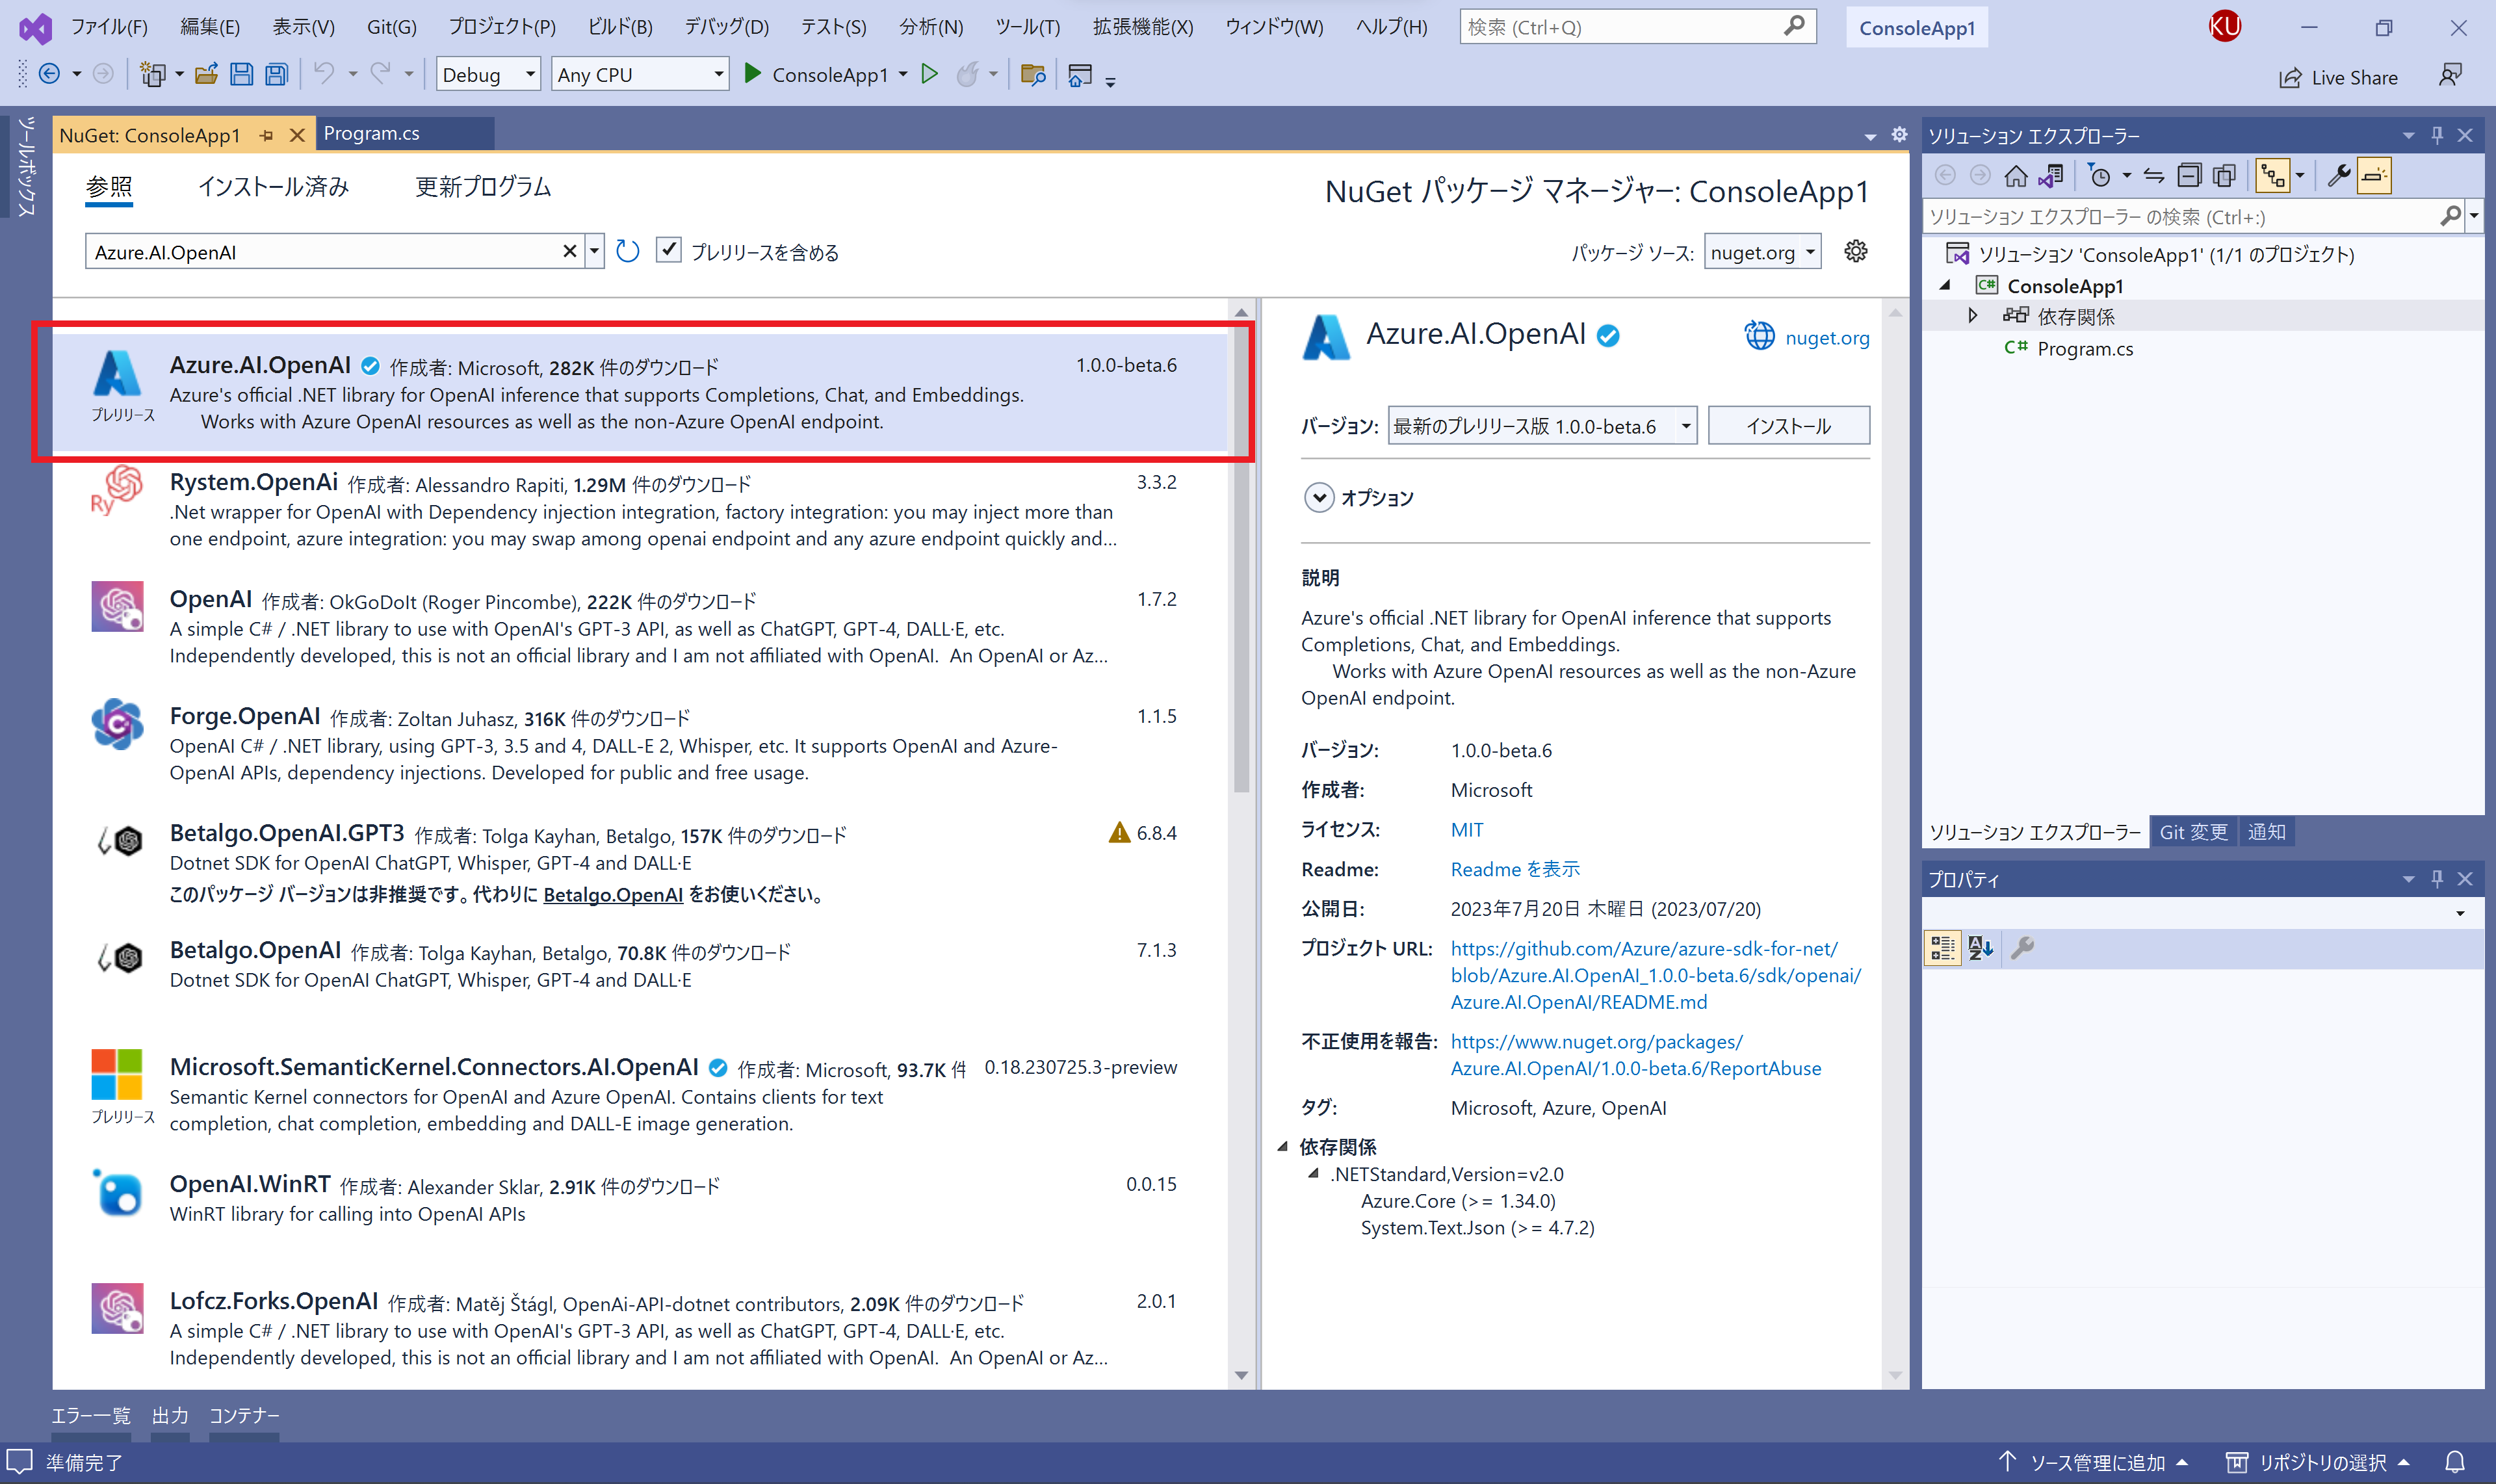
Task: Click the Rystem.OpenAi package icon
Action: 117,490
